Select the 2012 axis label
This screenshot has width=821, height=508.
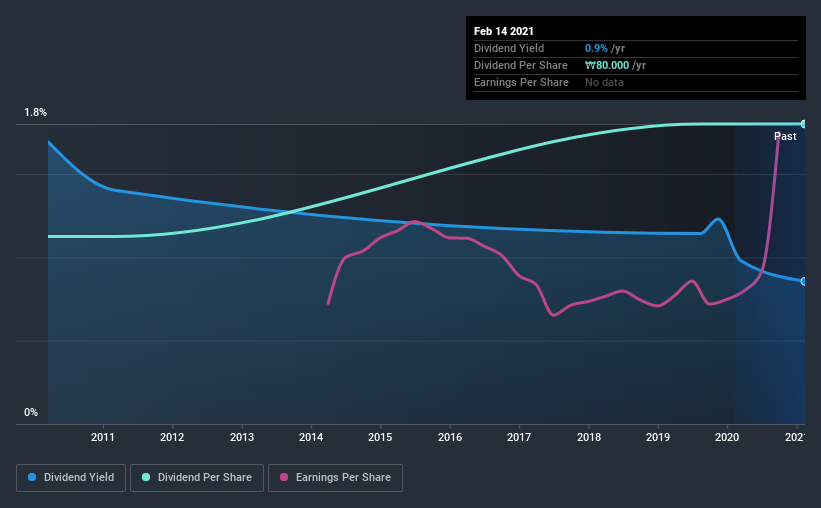coord(172,437)
